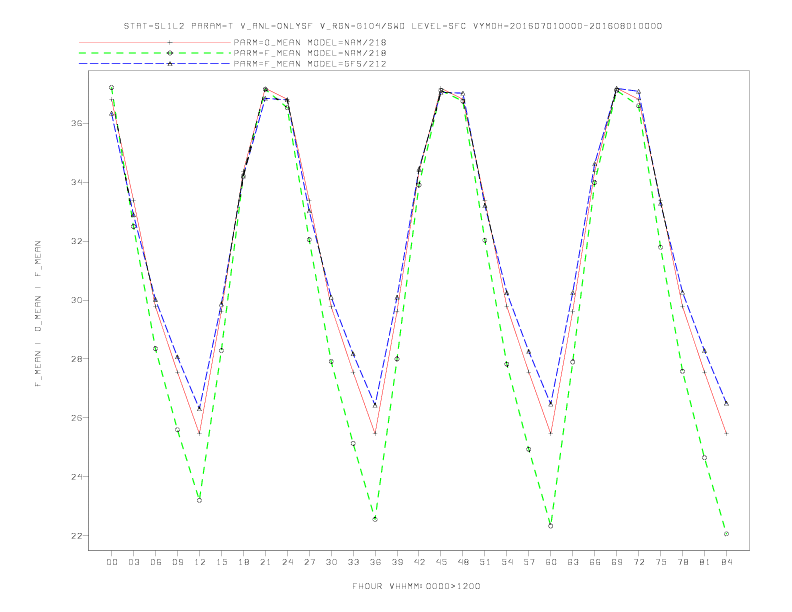Click x-axis tick label 57
The width and height of the screenshot is (792, 612).
coord(529,562)
